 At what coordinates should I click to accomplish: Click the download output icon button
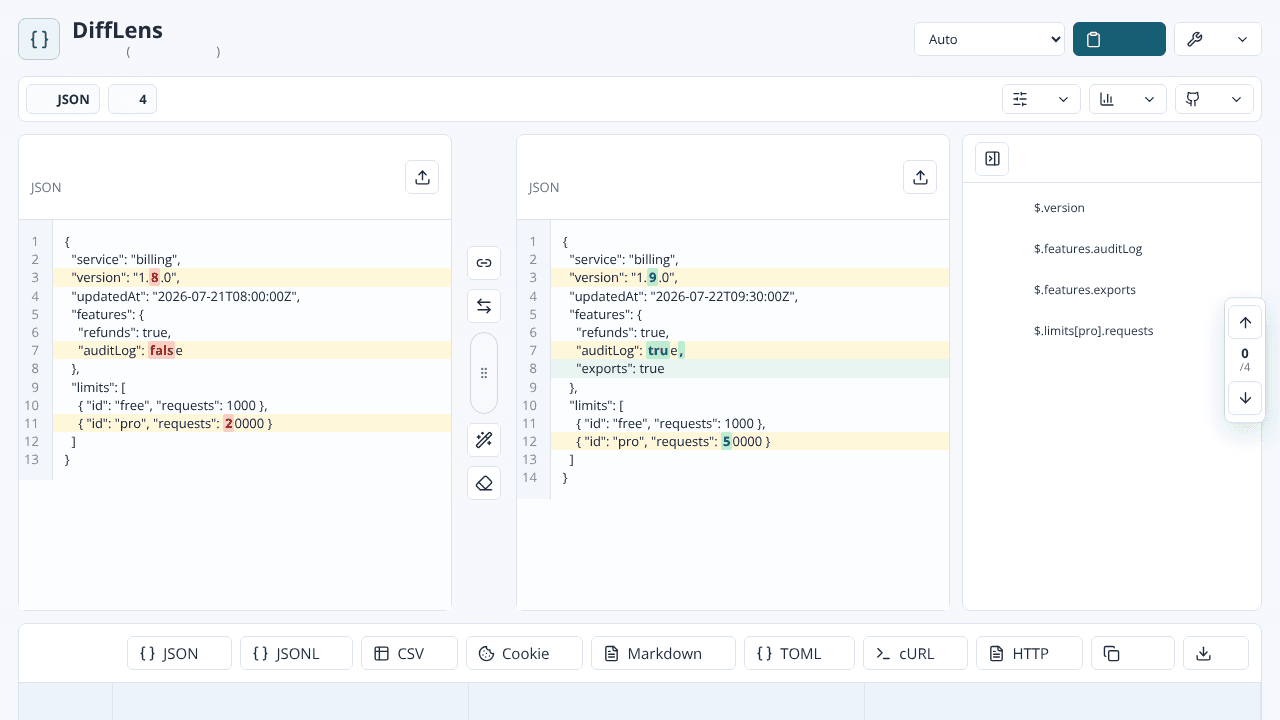[x=1215, y=653]
